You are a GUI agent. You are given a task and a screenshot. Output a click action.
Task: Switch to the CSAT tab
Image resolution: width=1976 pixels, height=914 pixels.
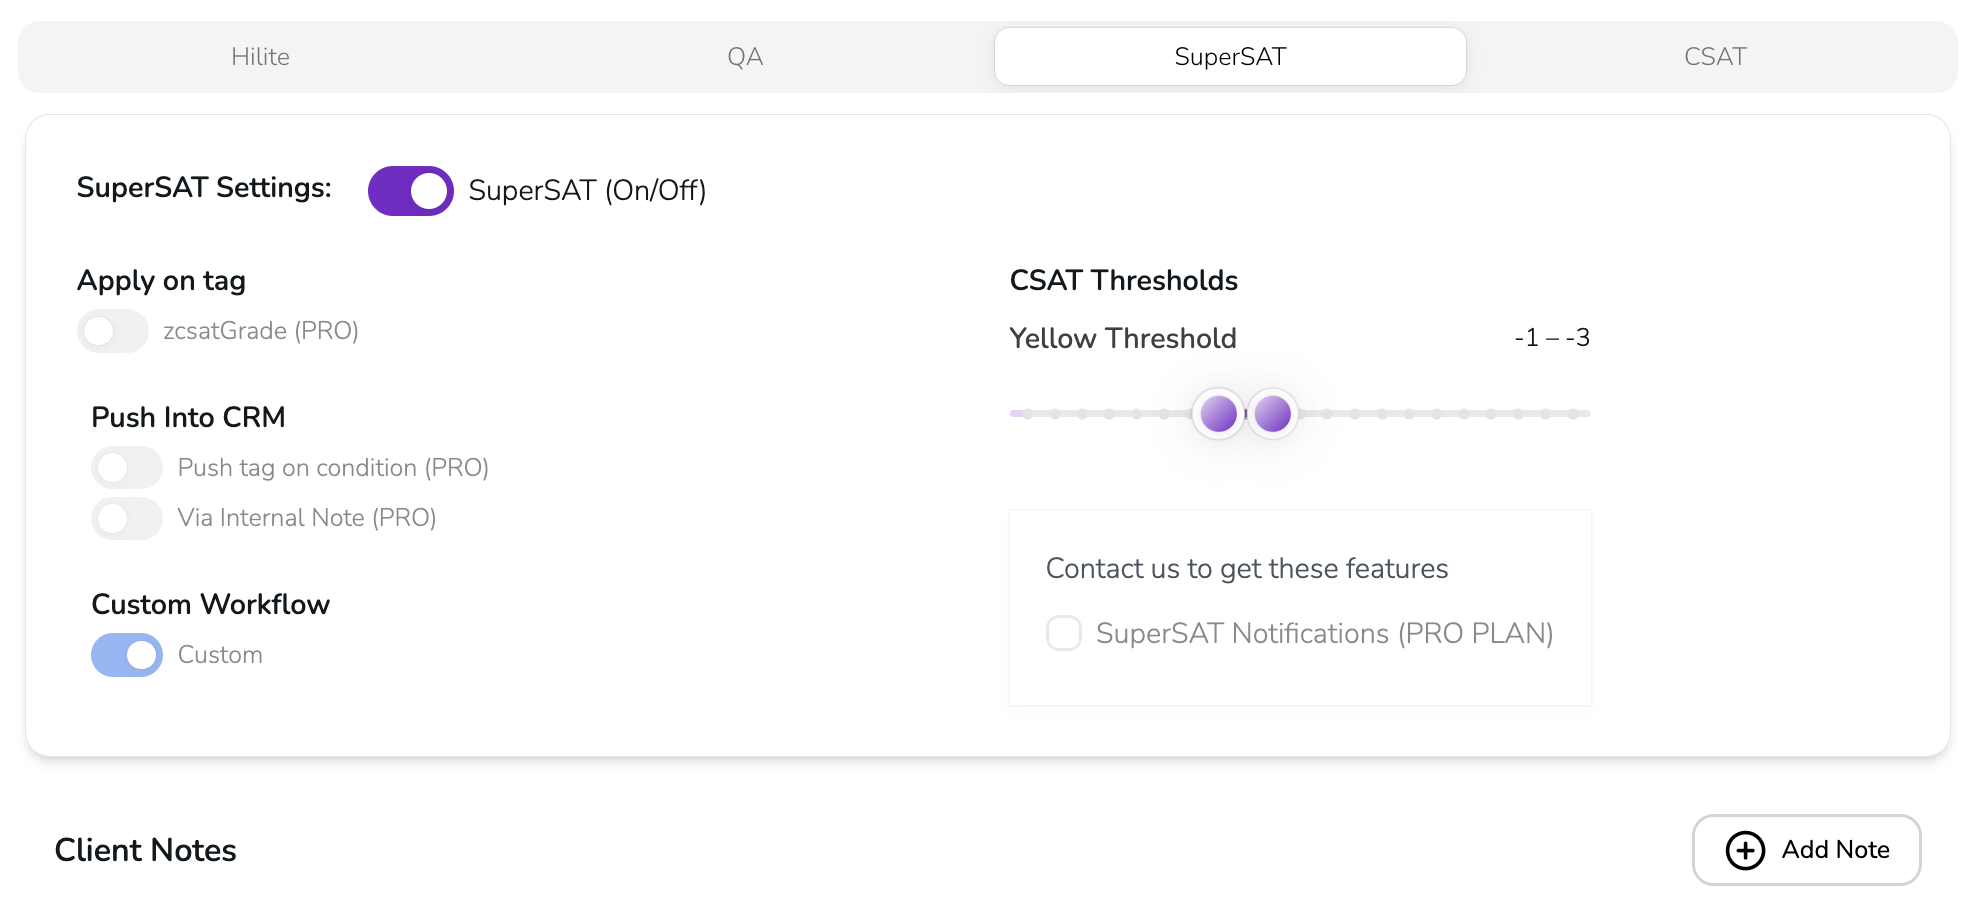1714,57
